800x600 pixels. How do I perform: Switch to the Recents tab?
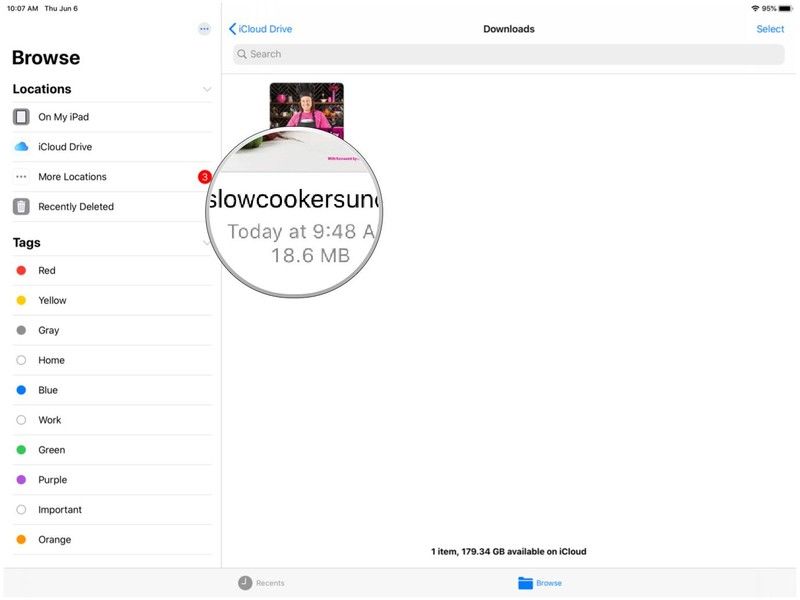coord(262,583)
